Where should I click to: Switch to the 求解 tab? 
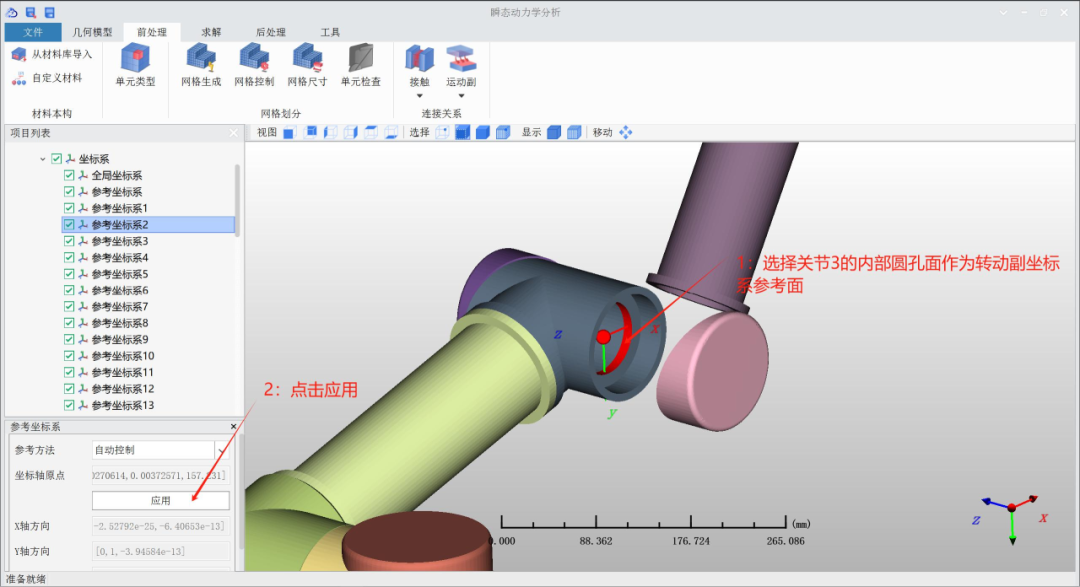[x=211, y=32]
